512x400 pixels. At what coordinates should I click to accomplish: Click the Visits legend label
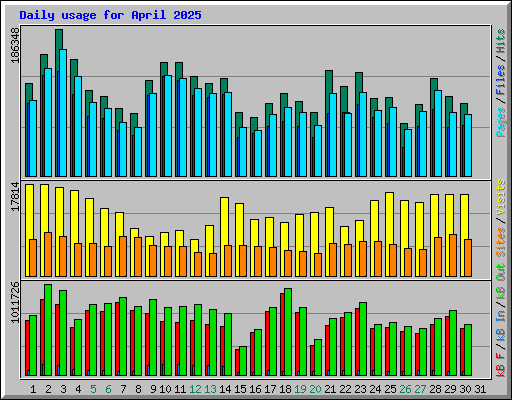tap(501, 197)
